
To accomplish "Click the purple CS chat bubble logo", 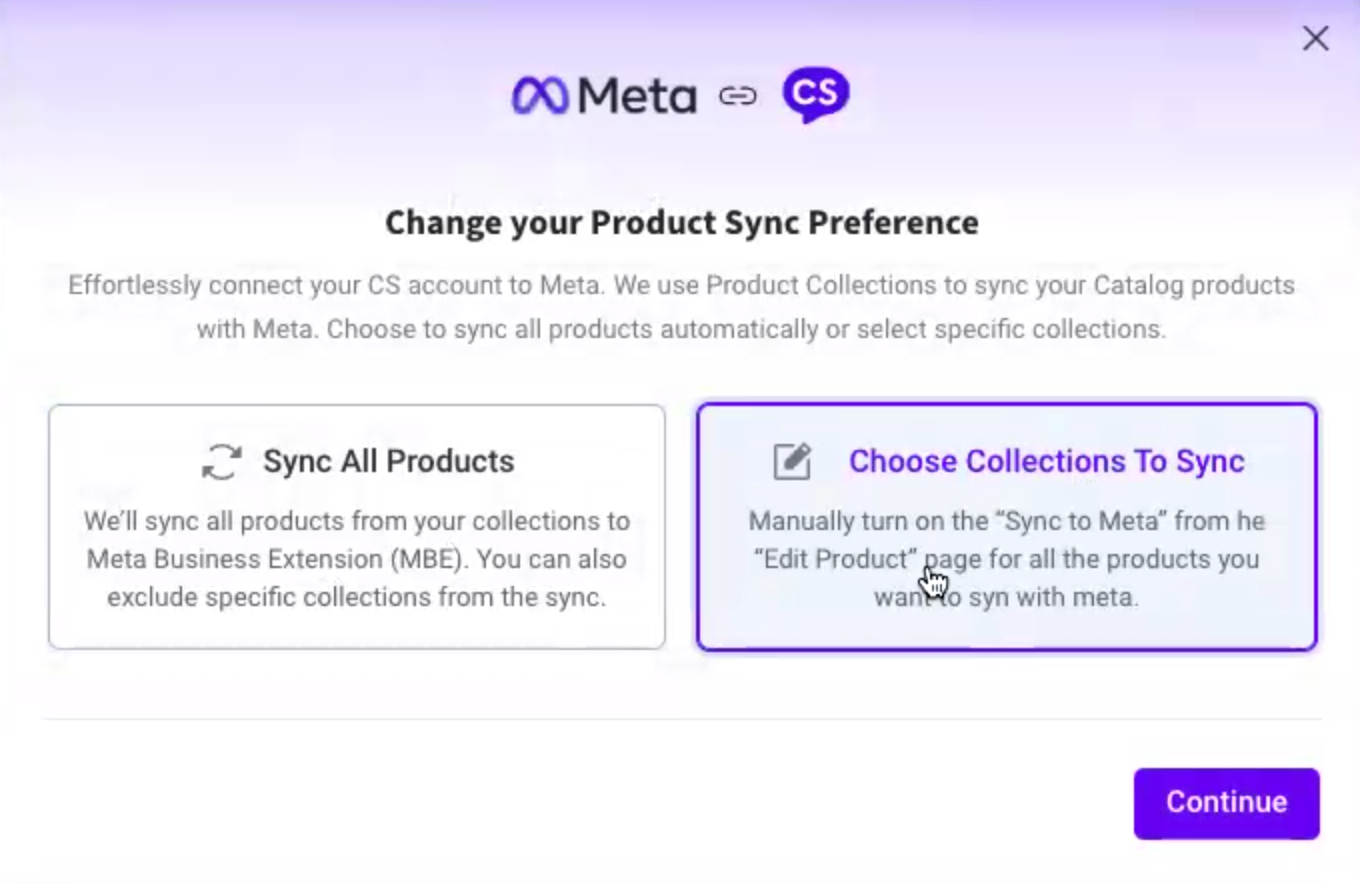I will (815, 95).
